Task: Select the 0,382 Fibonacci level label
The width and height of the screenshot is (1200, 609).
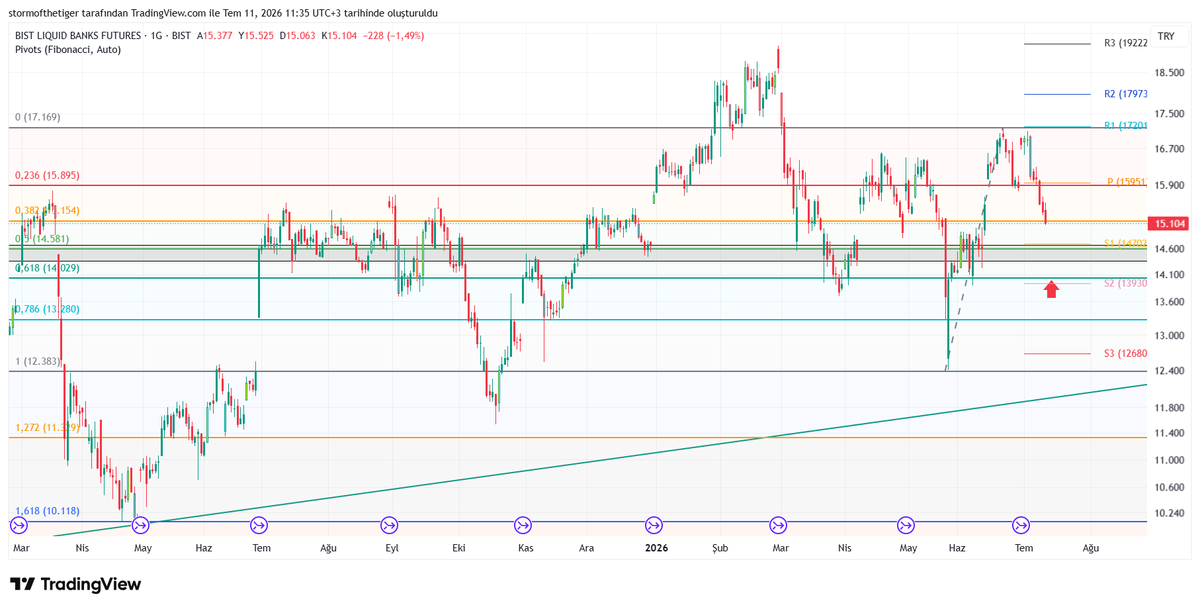Action: tap(47, 210)
